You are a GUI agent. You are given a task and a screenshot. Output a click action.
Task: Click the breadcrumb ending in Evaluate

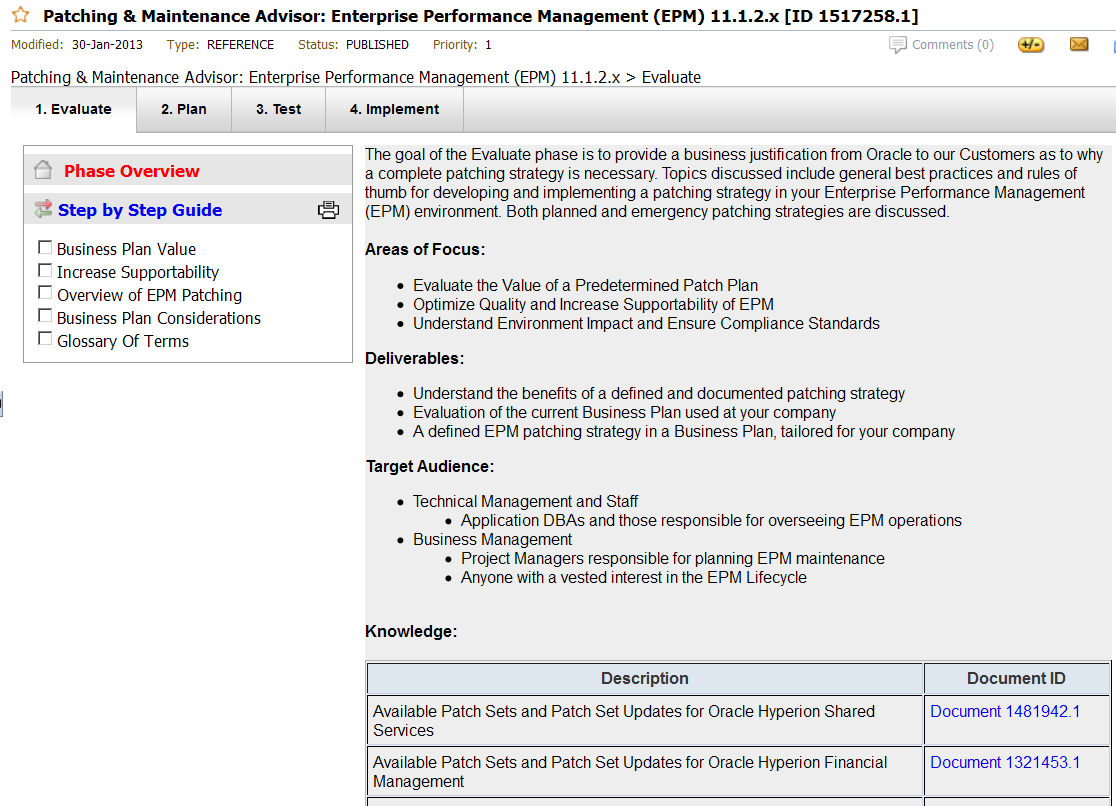356,77
